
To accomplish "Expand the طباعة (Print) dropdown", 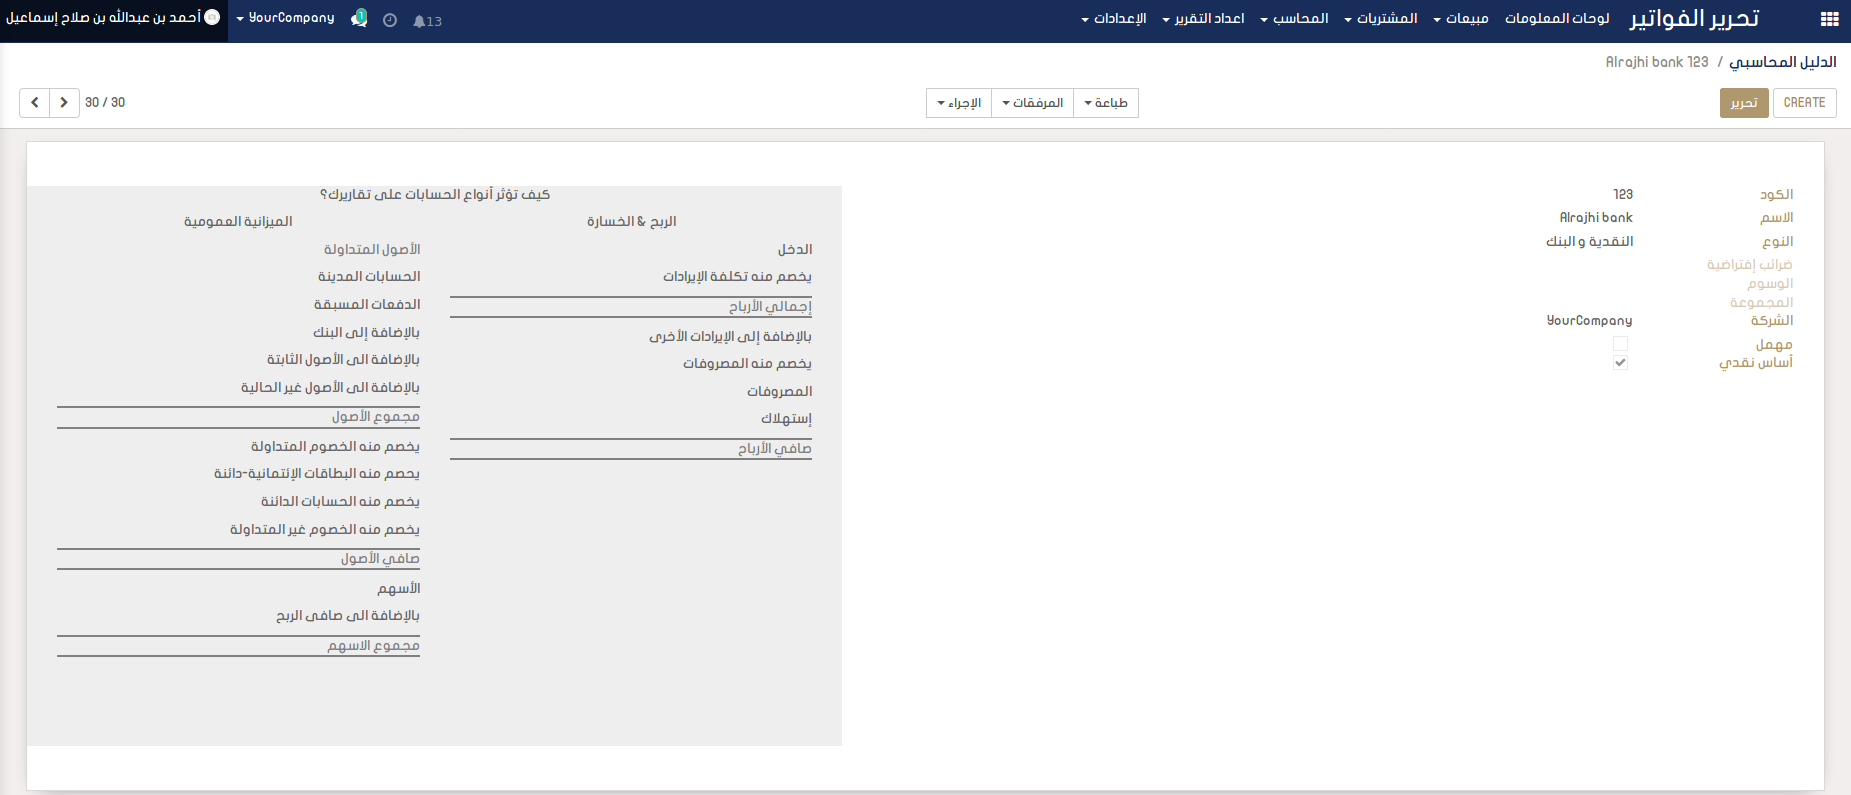I will 1105,103.
